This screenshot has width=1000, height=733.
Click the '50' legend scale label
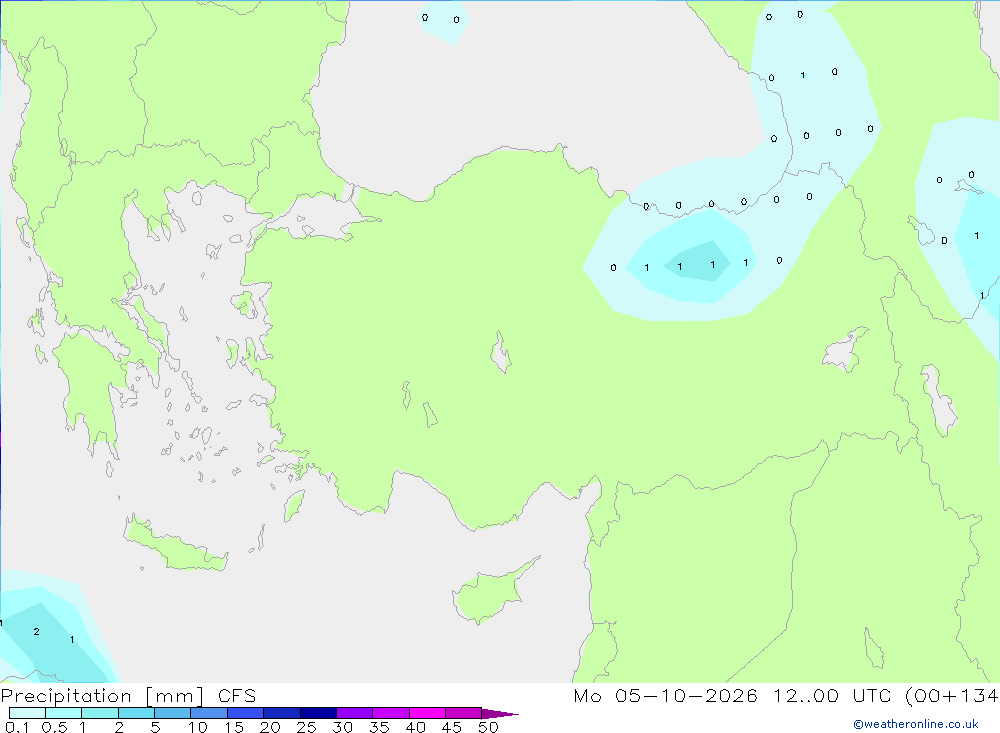488,727
